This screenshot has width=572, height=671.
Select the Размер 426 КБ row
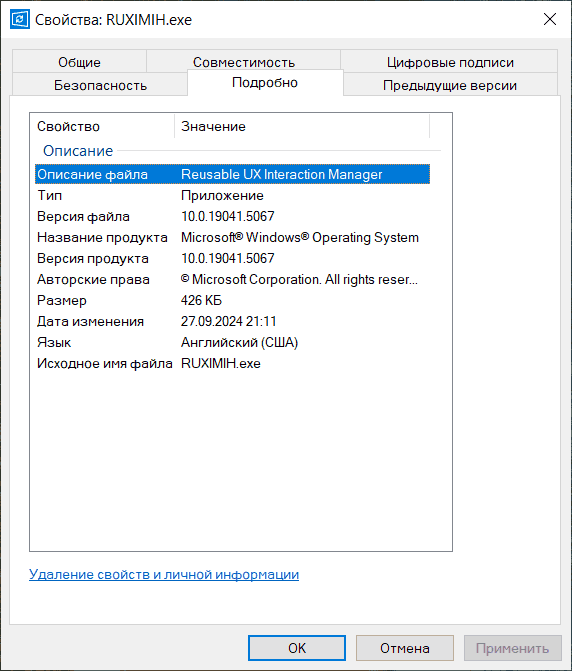point(232,300)
